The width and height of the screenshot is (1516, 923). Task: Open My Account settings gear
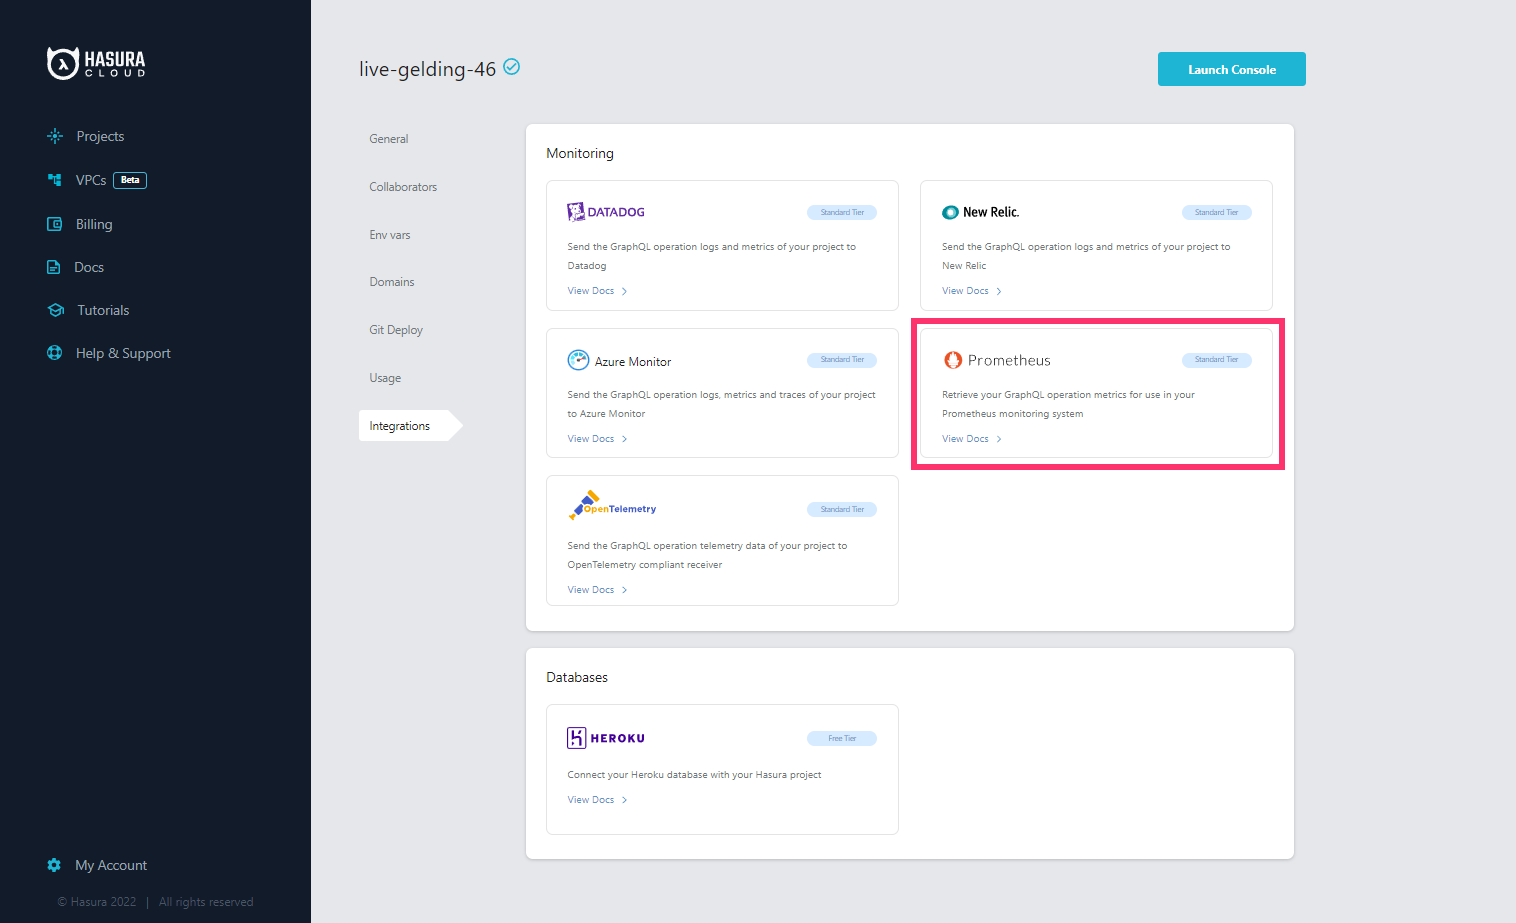(x=55, y=865)
